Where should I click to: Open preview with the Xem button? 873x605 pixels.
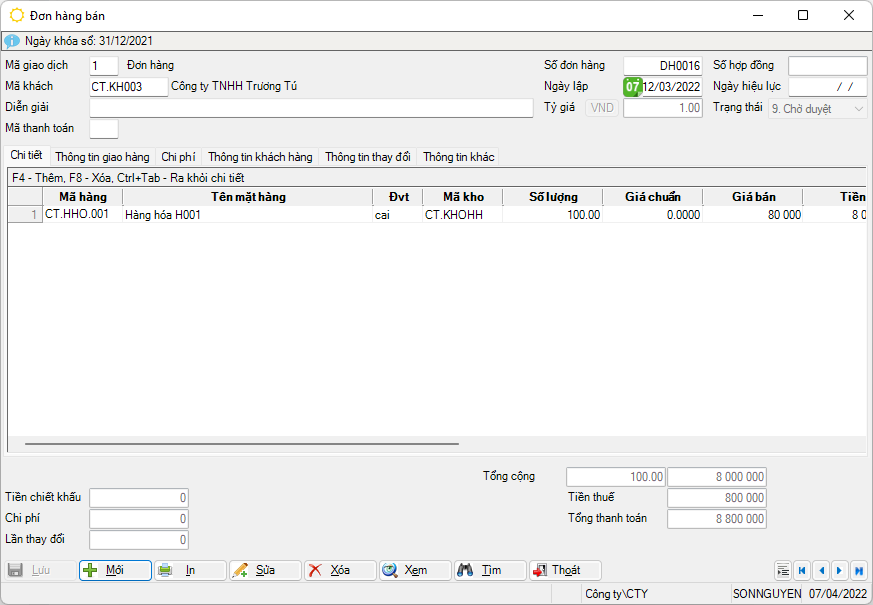pos(415,570)
